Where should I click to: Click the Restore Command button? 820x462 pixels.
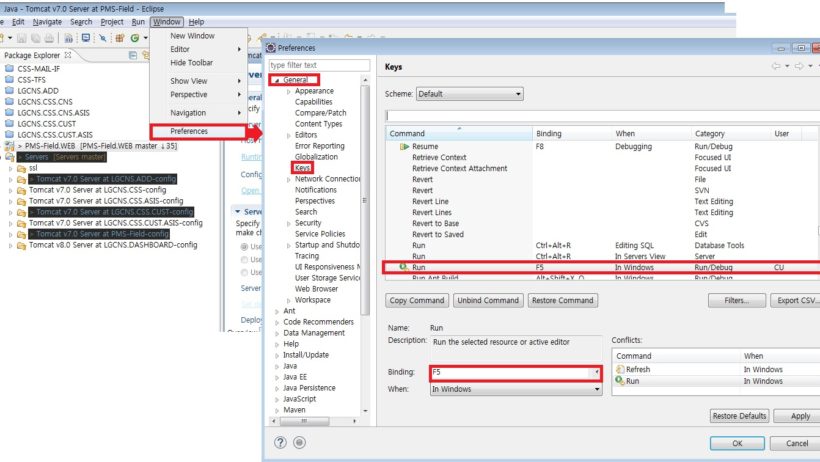pyautogui.click(x=562, y=300)
